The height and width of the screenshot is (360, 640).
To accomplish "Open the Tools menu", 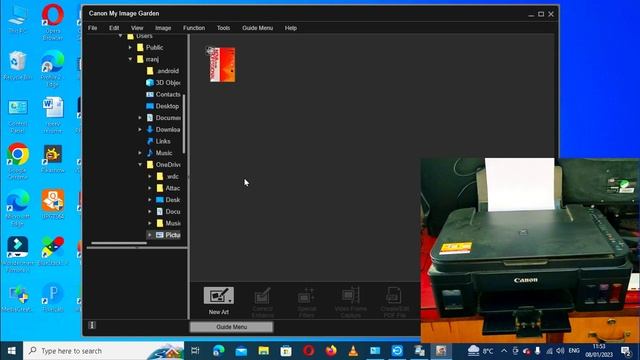I will pos(223,28).
